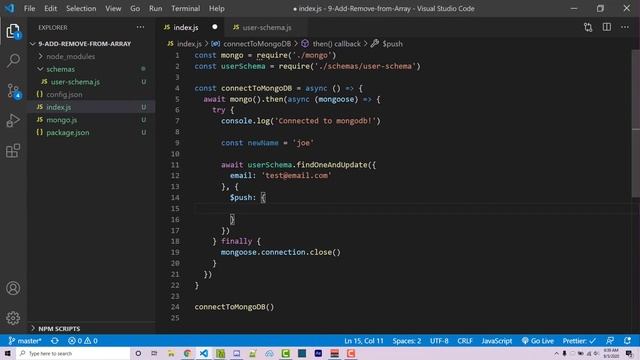
Task: Open editor More Actions ellipsis
Action: pos(625,27)
